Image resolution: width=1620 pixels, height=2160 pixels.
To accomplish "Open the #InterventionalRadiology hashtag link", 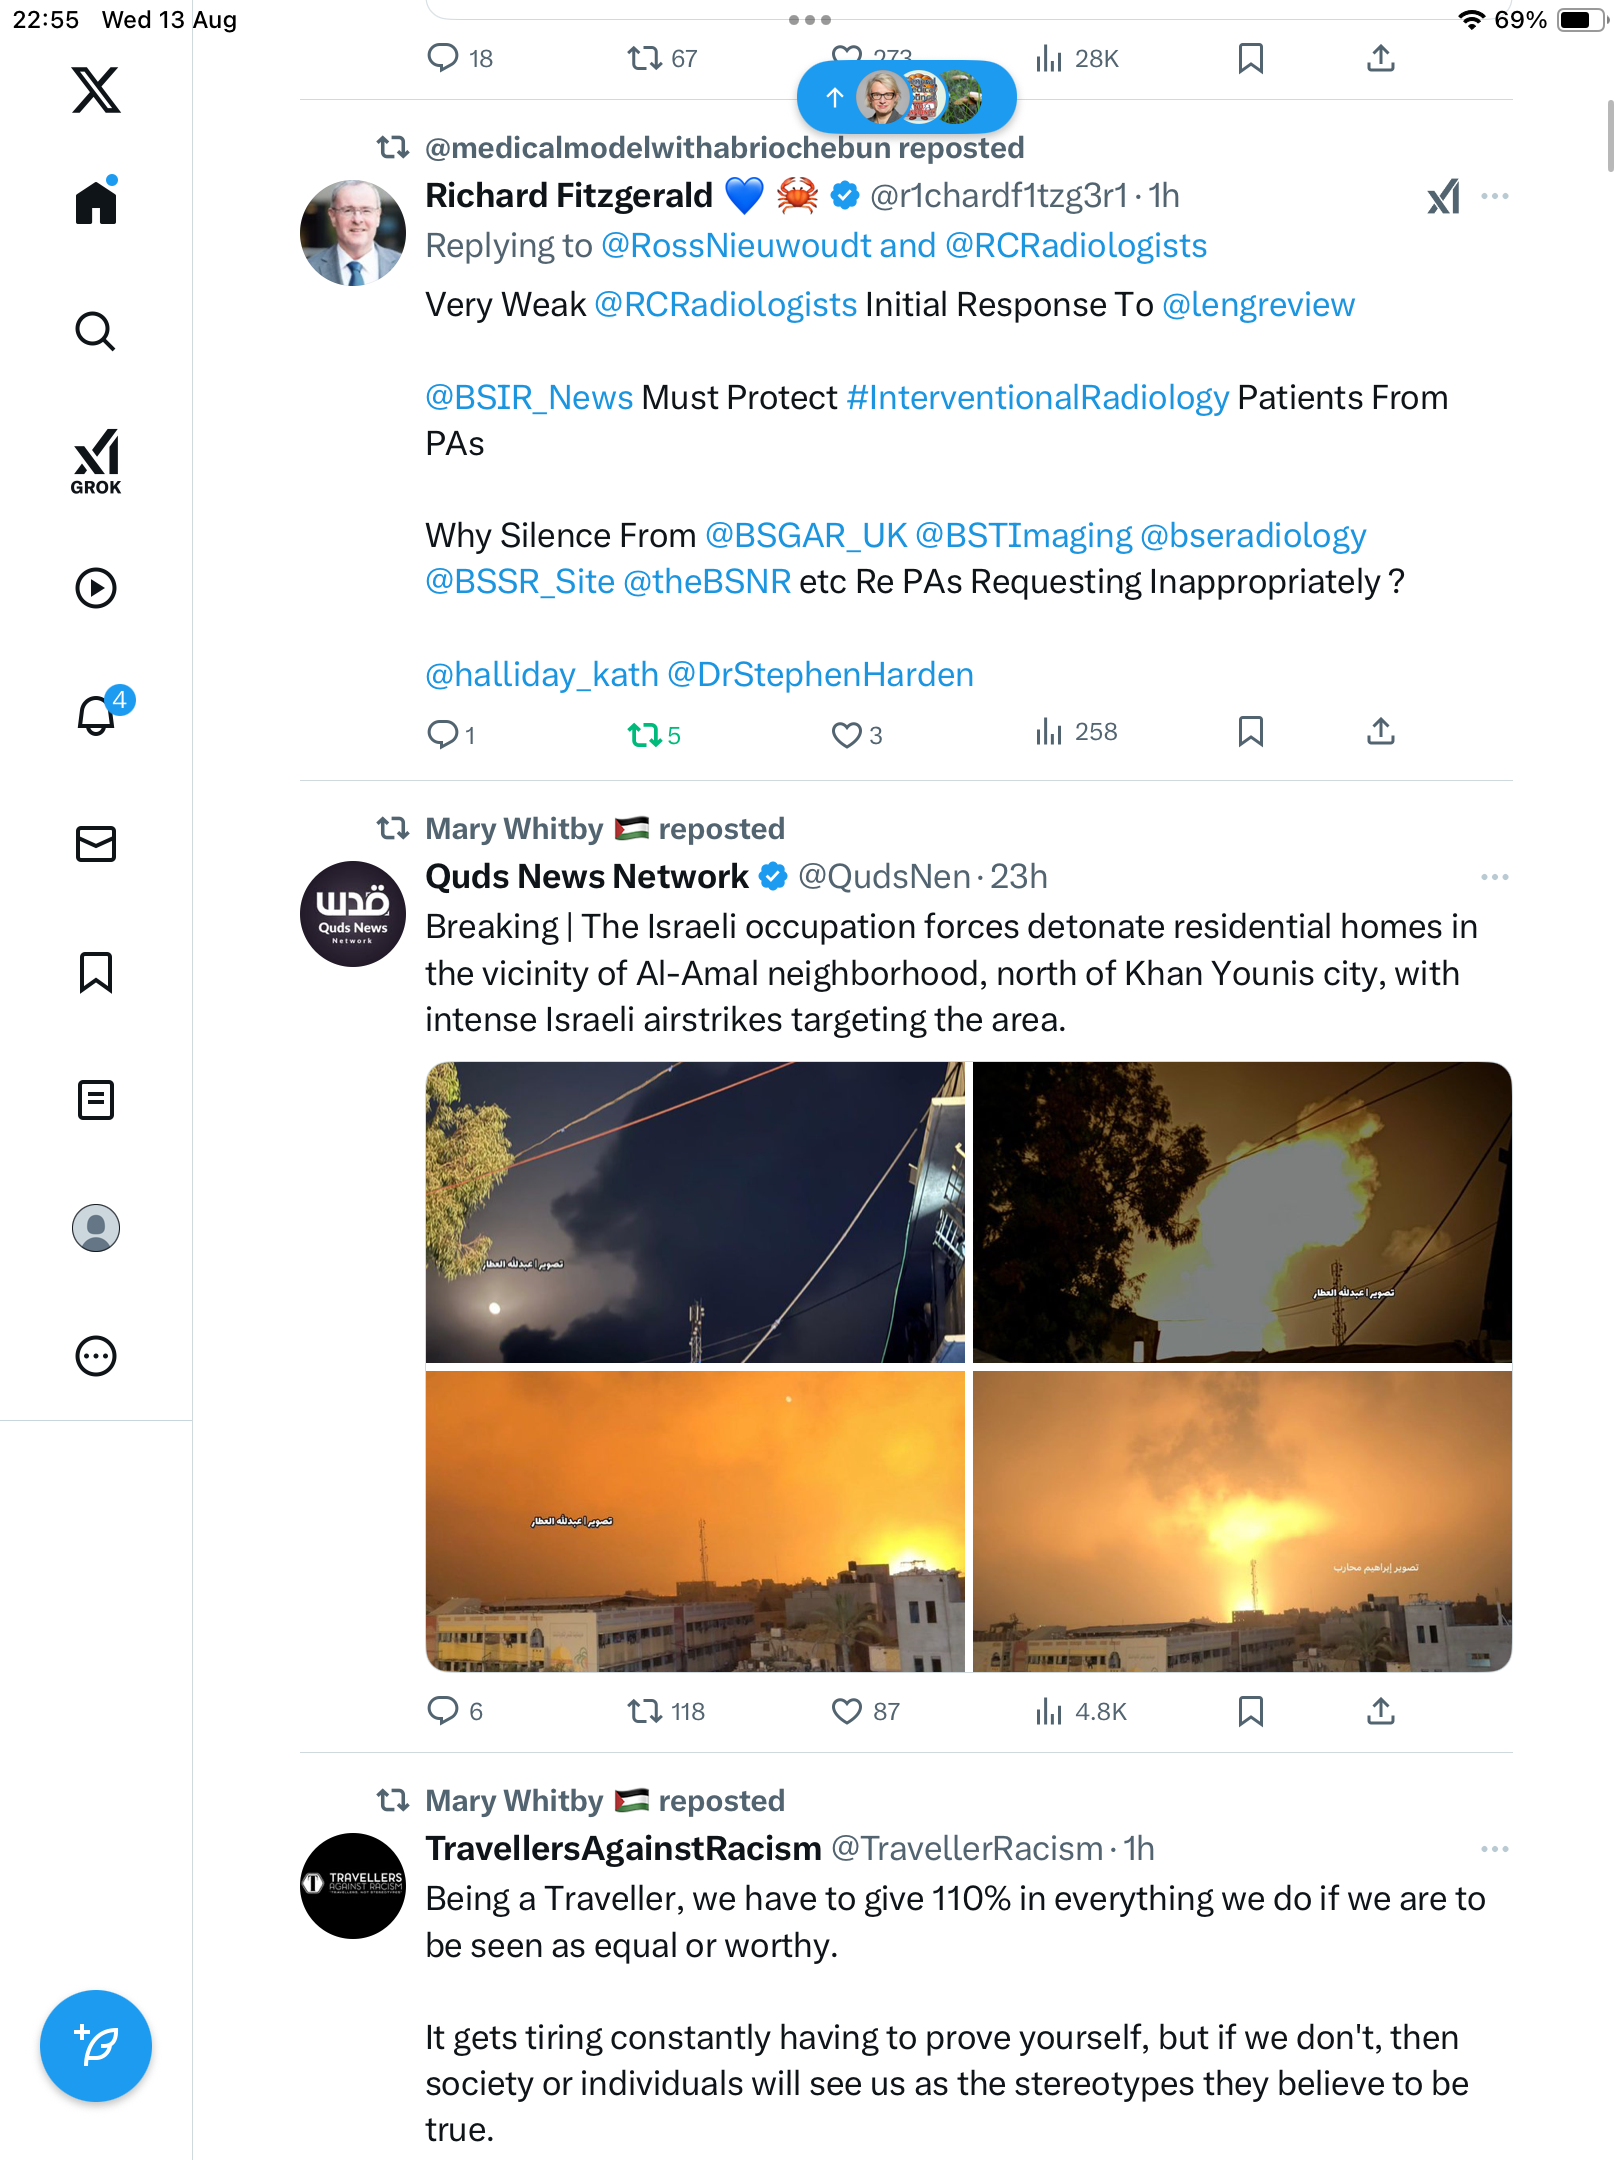I will 1037,398.
